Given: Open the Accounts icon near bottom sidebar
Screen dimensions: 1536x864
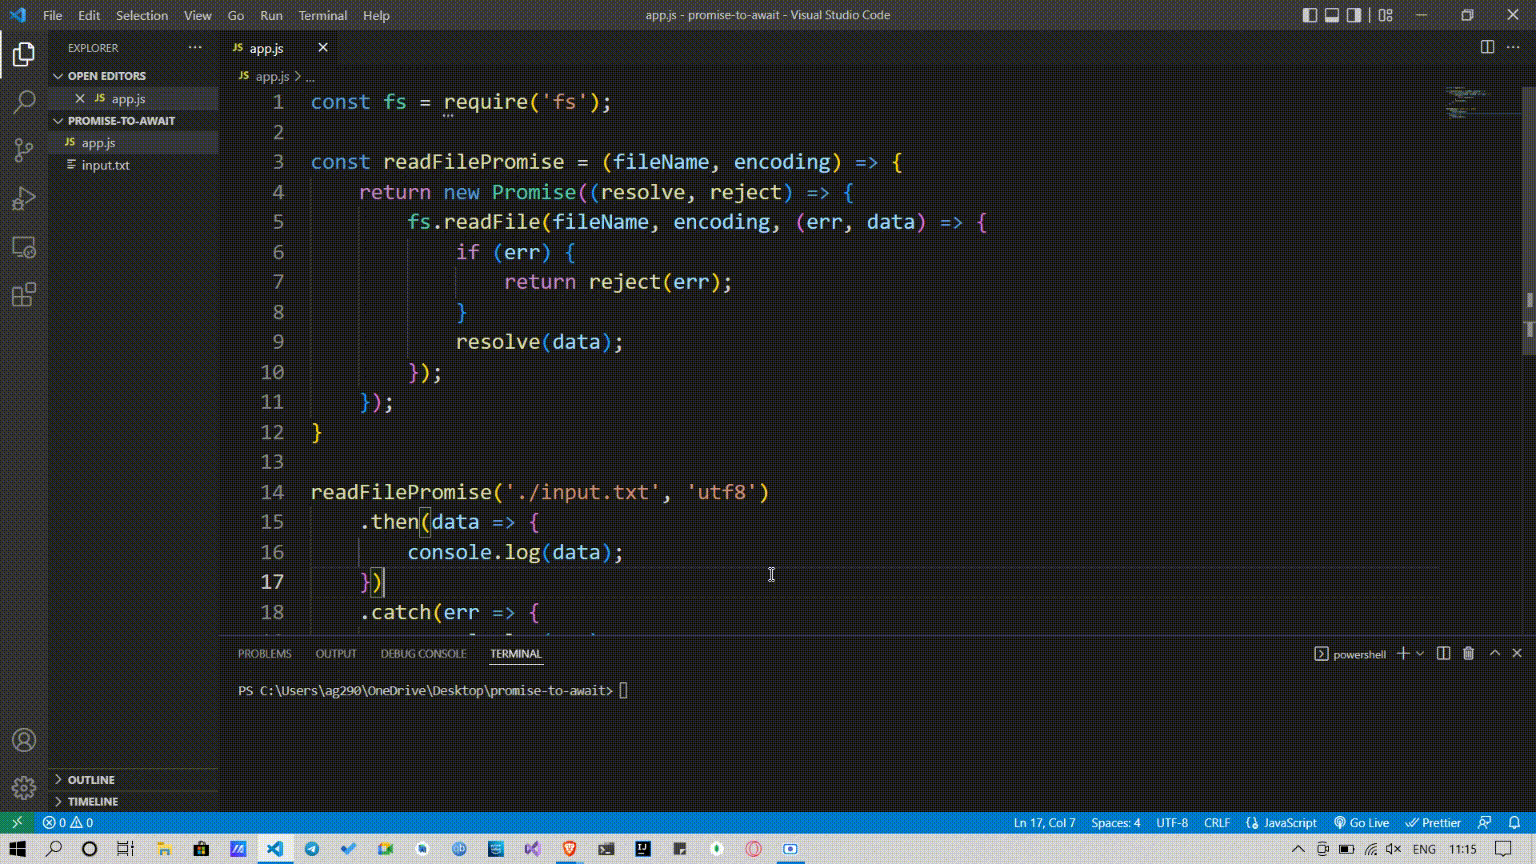Looking at the screenshot, I should click(23, 740).
